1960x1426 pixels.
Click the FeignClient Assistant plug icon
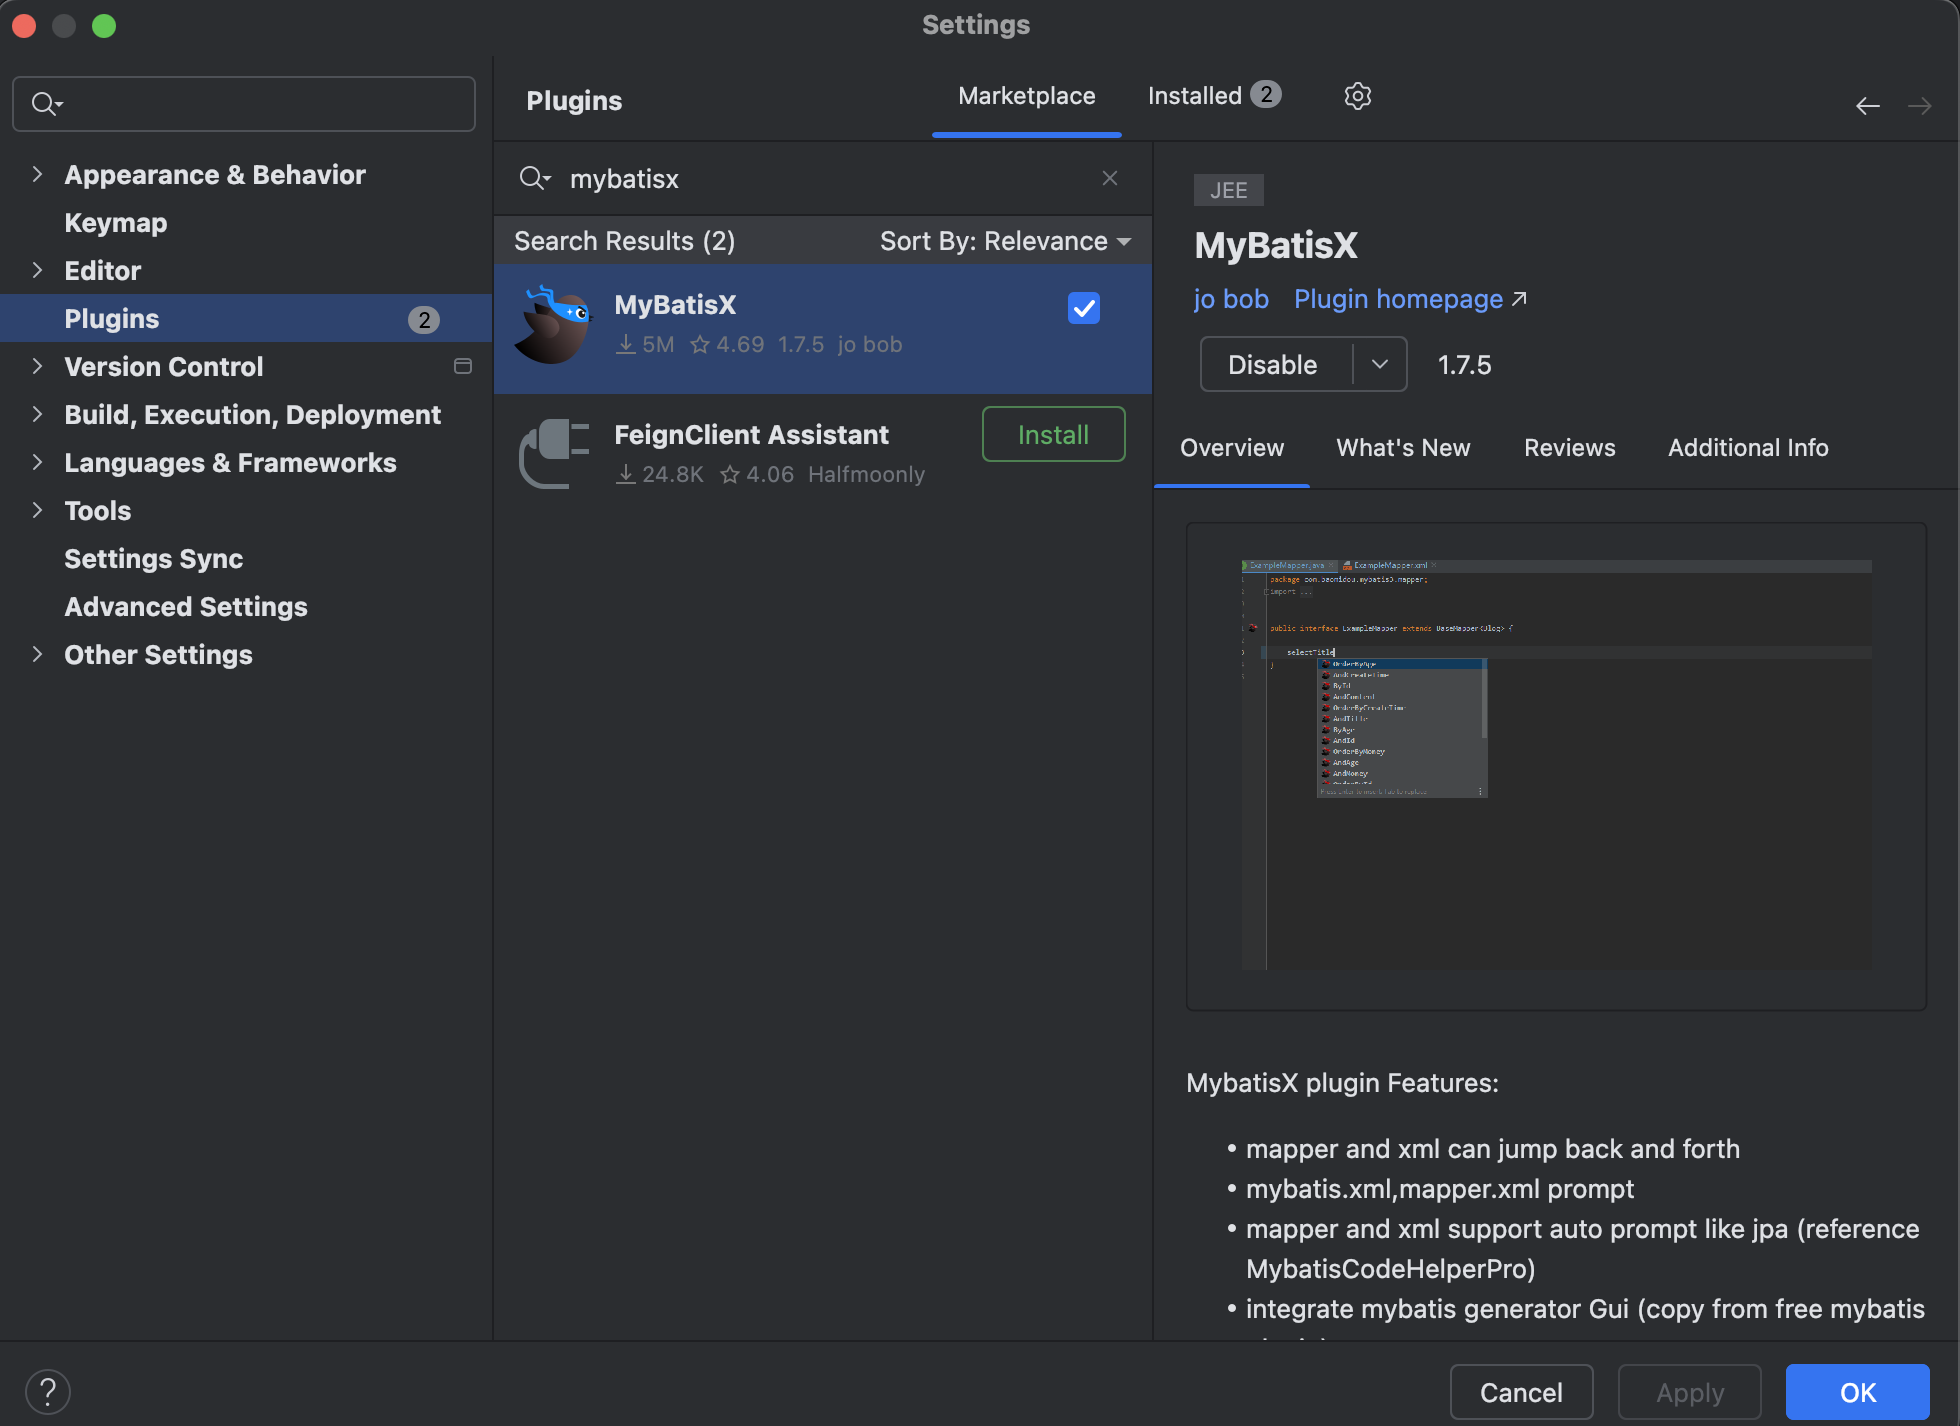553,454
